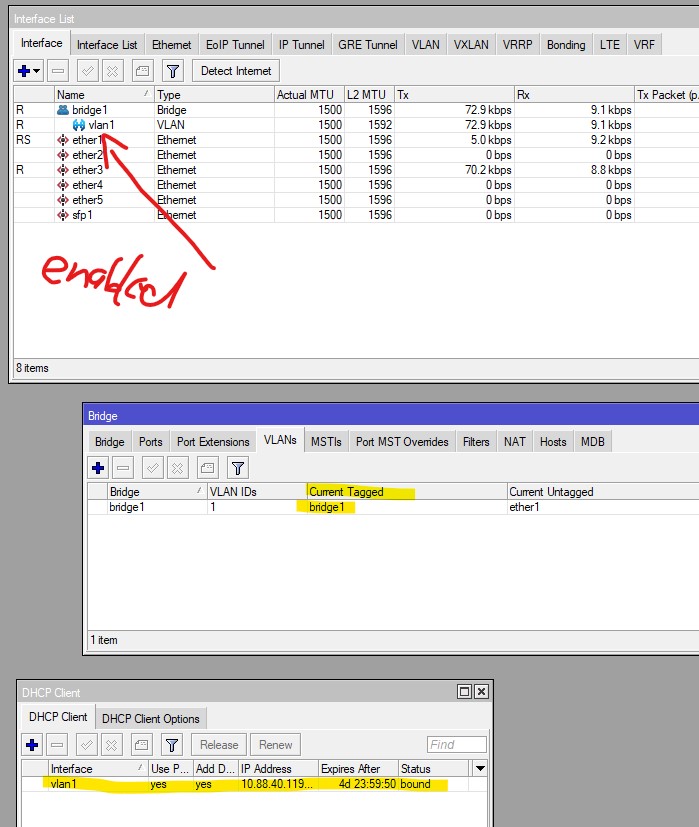699x827 pixels.
Task: Click the comment icon in Interface List toolbar
Action: 142,71
